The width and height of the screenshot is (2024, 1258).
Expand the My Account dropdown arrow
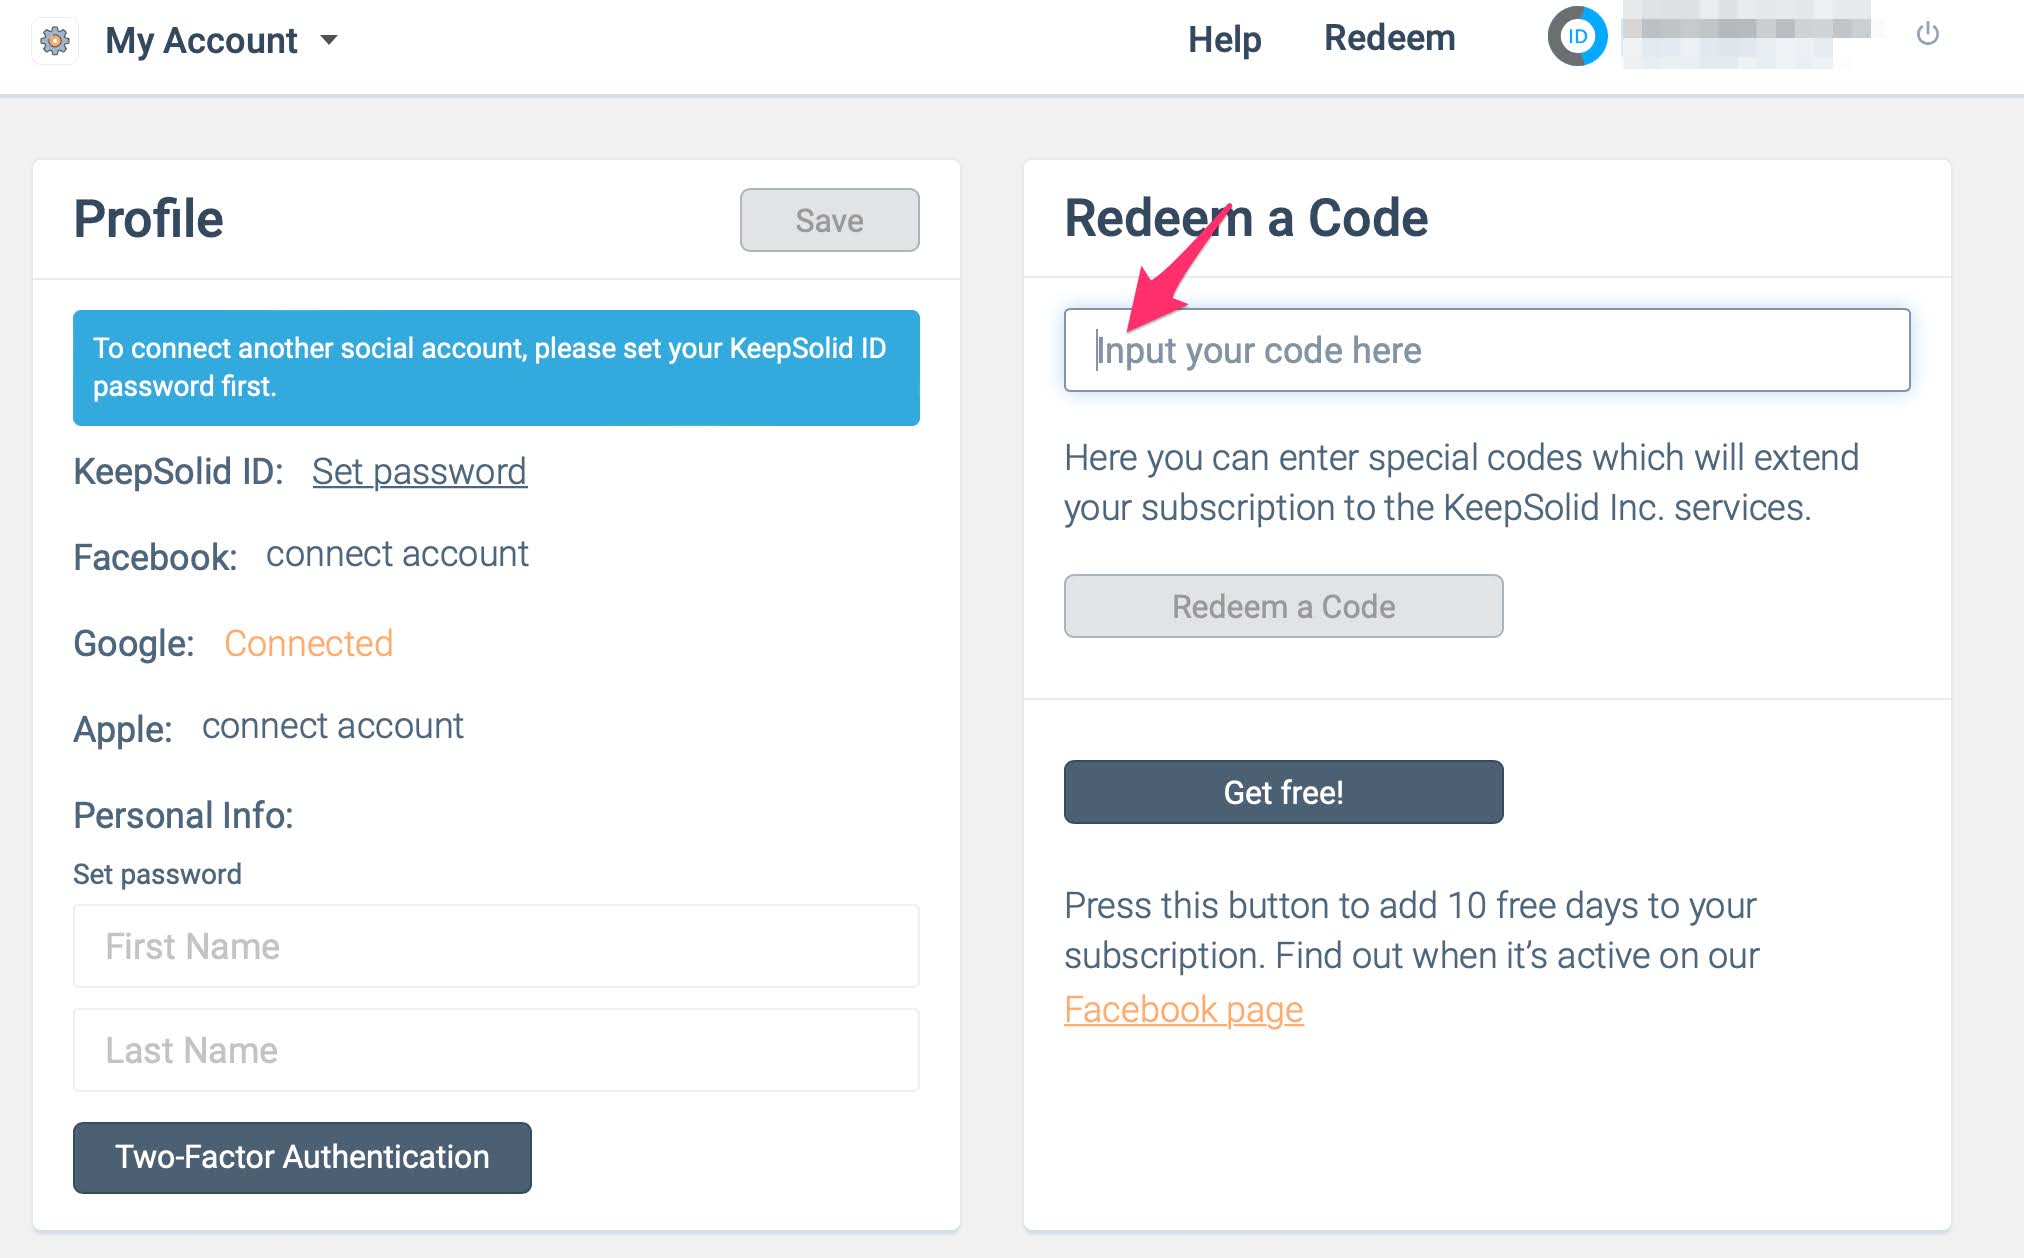[329, 40]
